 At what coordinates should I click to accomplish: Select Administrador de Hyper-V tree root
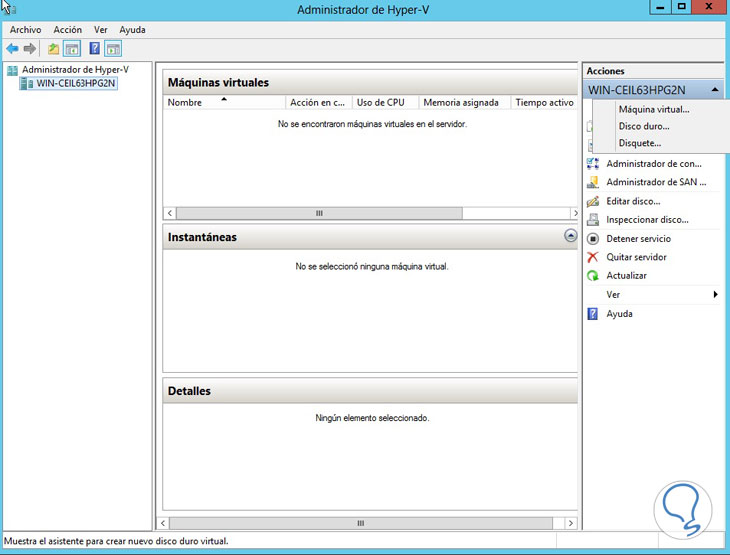(x=75, y=70)
